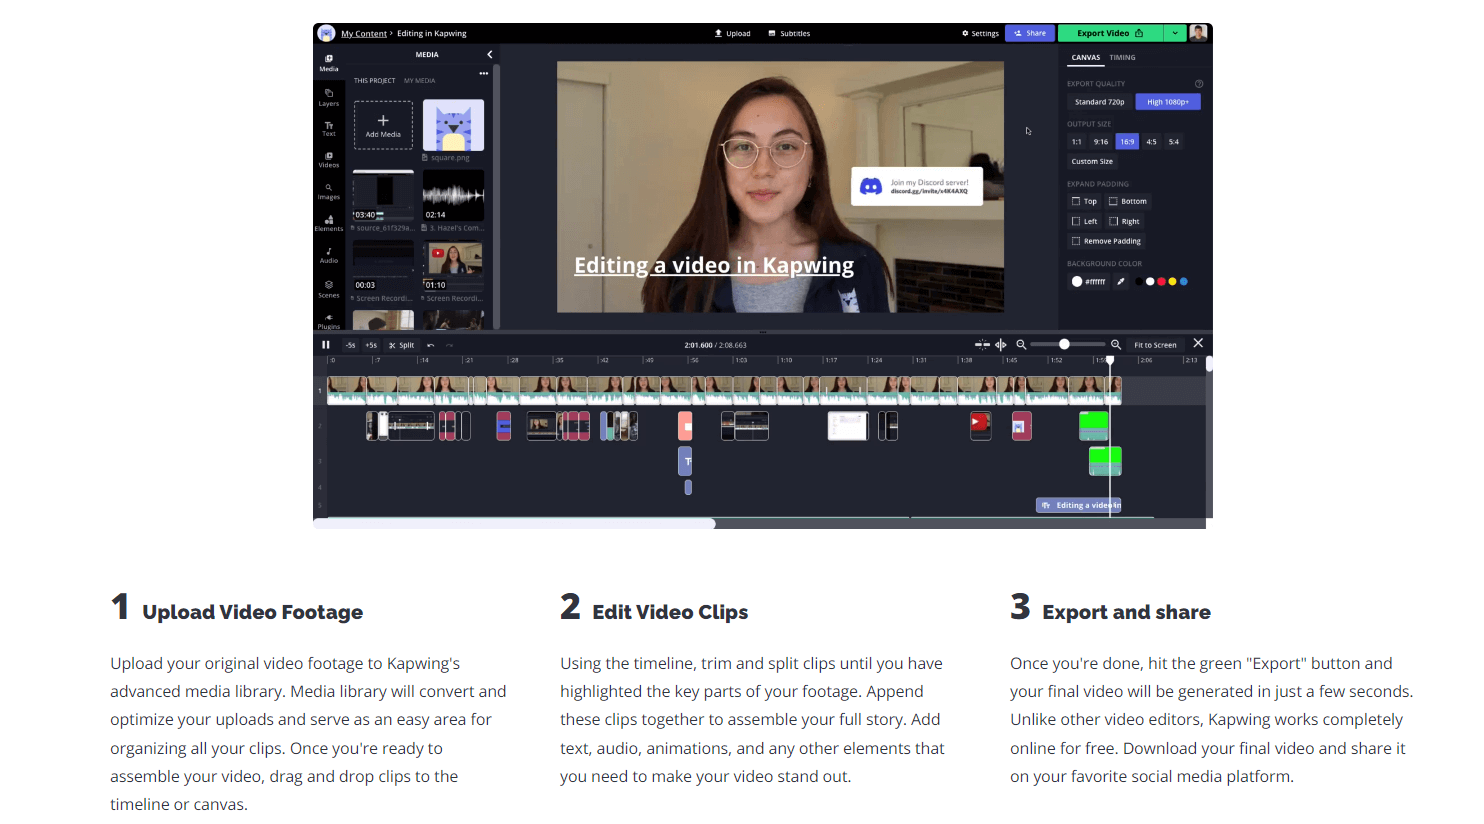
Task: Click the undo arrow in timeline toolbar
Action: click(x=431, y=345)
